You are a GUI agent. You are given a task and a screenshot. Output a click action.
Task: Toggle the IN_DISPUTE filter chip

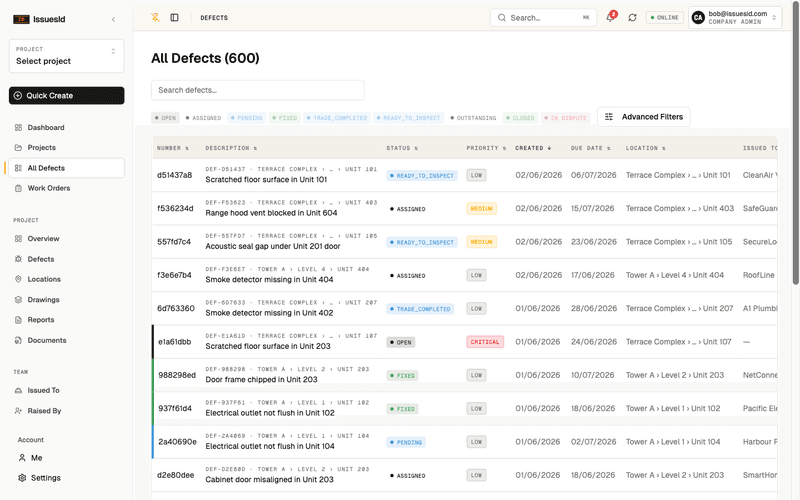[565, 118]
